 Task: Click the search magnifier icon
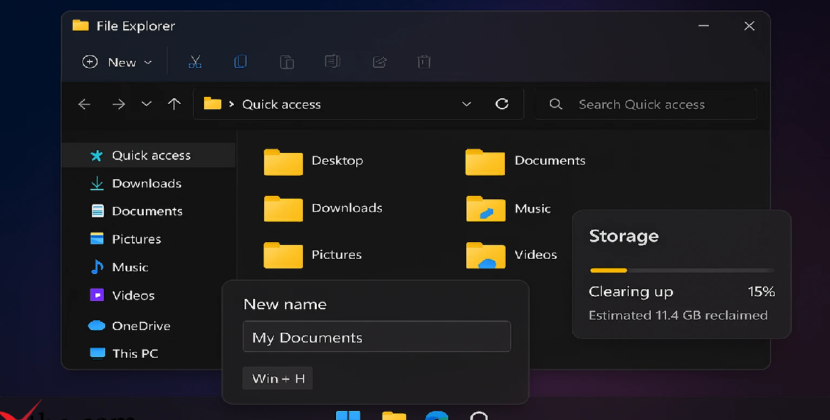(x=555, y=104)
